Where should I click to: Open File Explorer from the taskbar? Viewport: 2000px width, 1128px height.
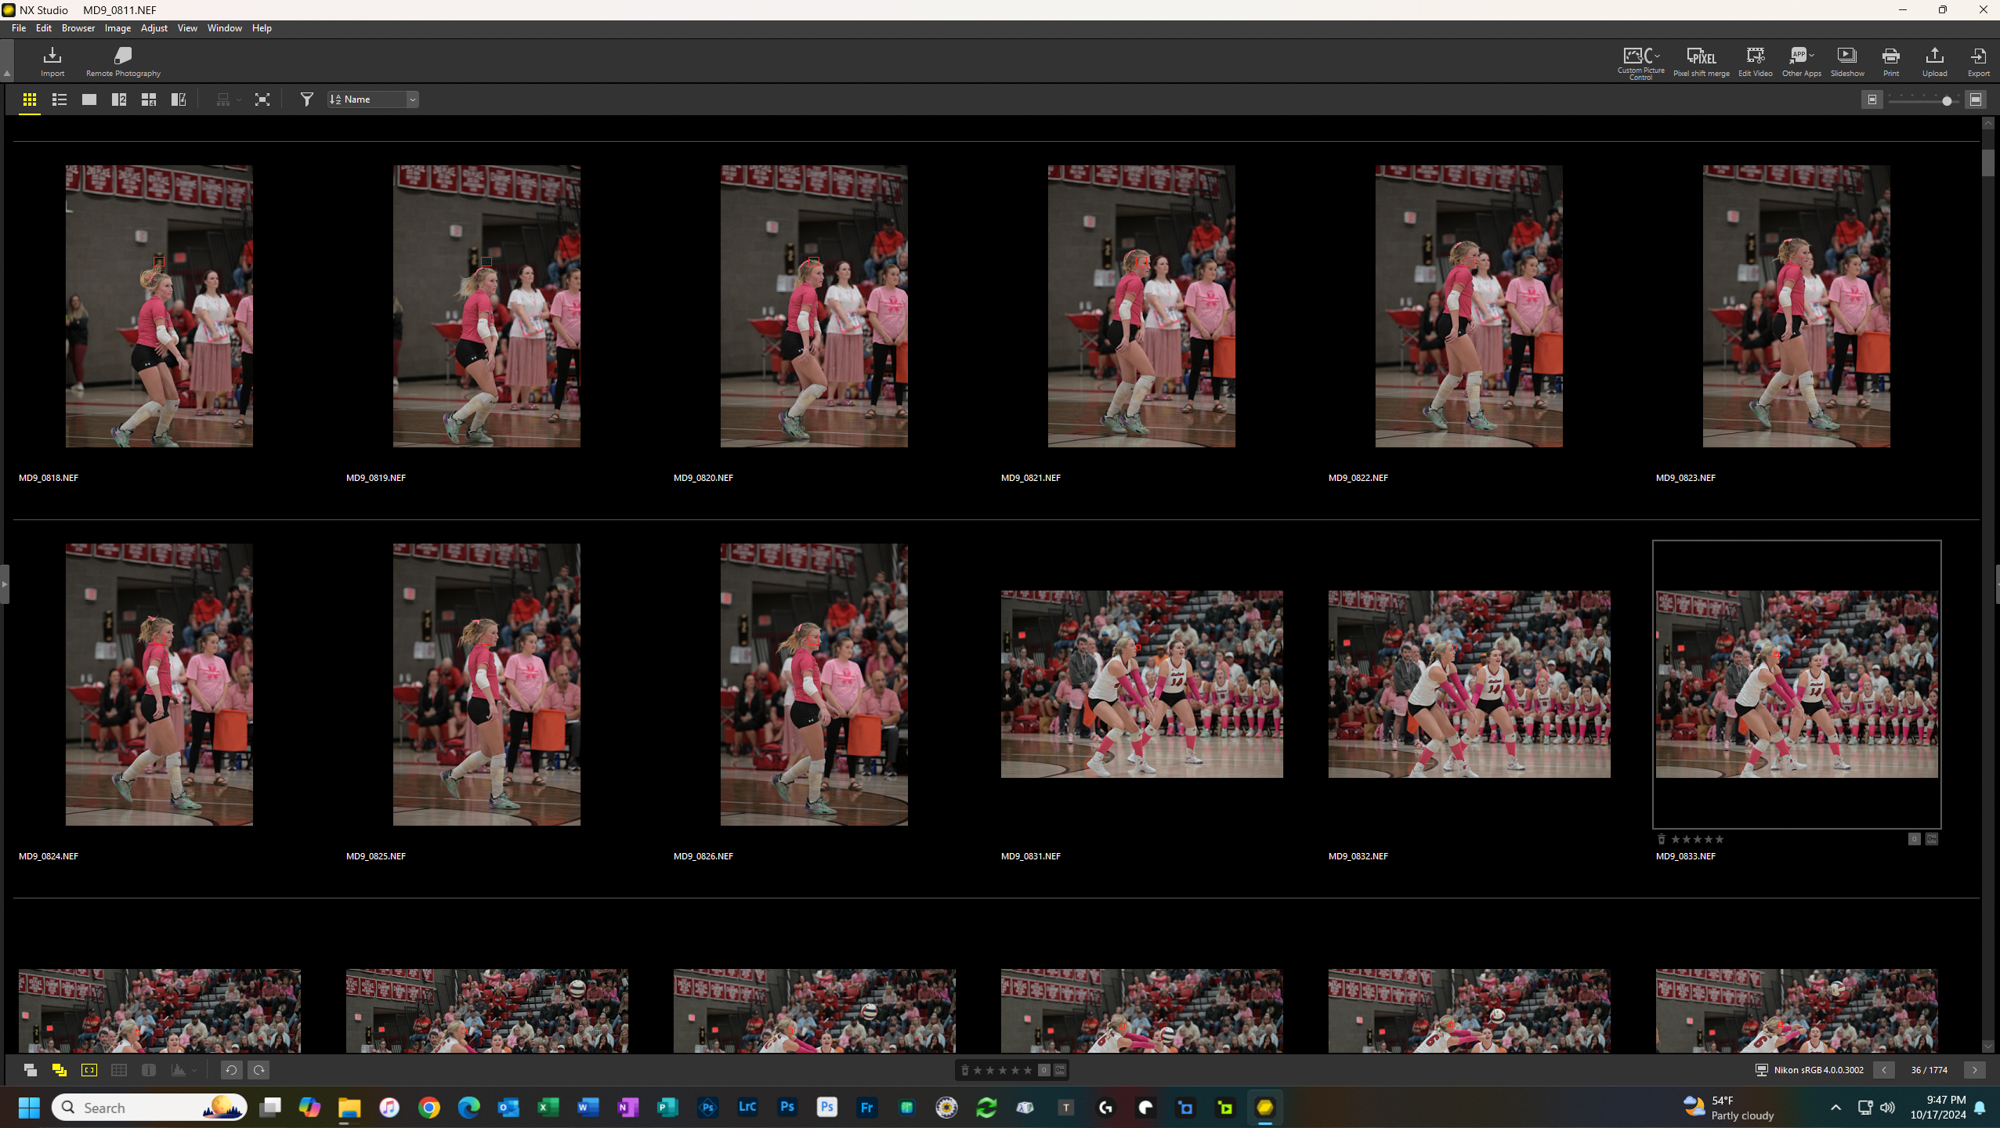[x=349, y=1107]
